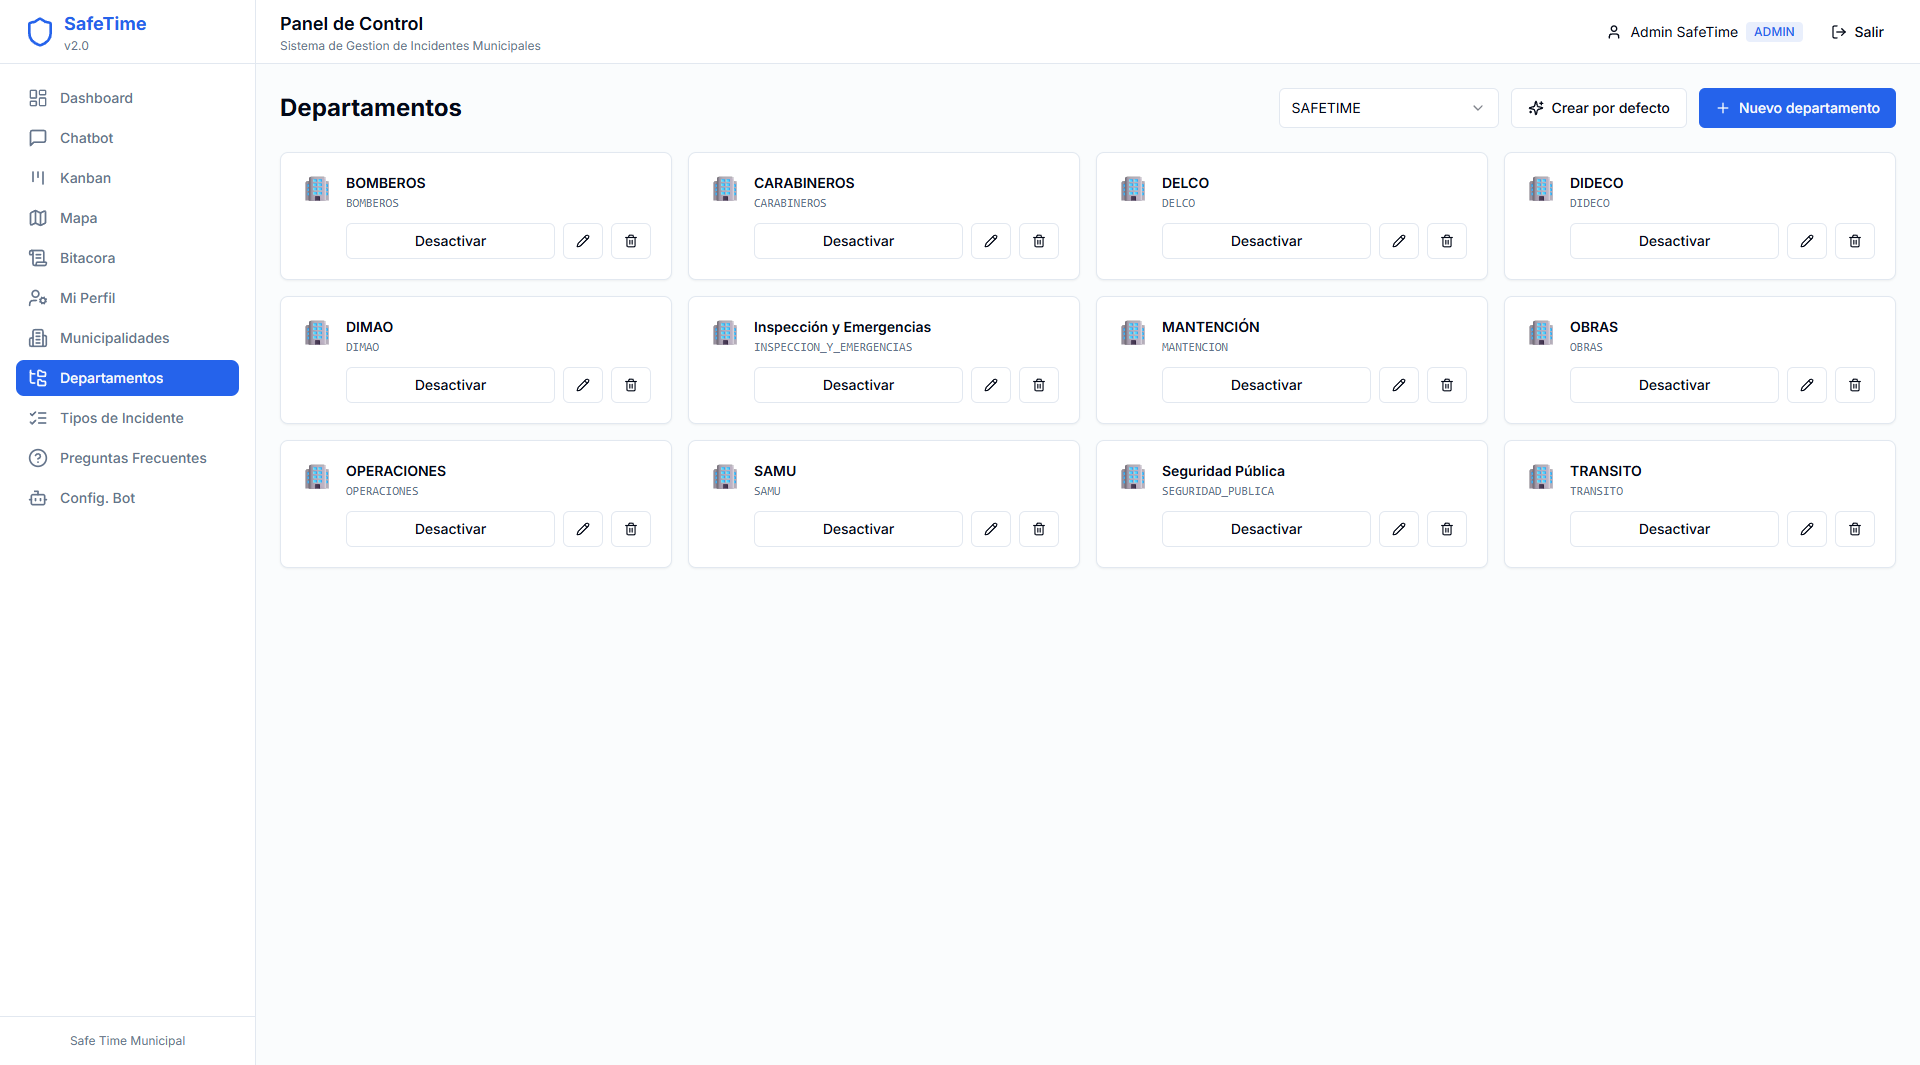Edit the BOMBEROS department pencil icon

(x=583, y=241)
